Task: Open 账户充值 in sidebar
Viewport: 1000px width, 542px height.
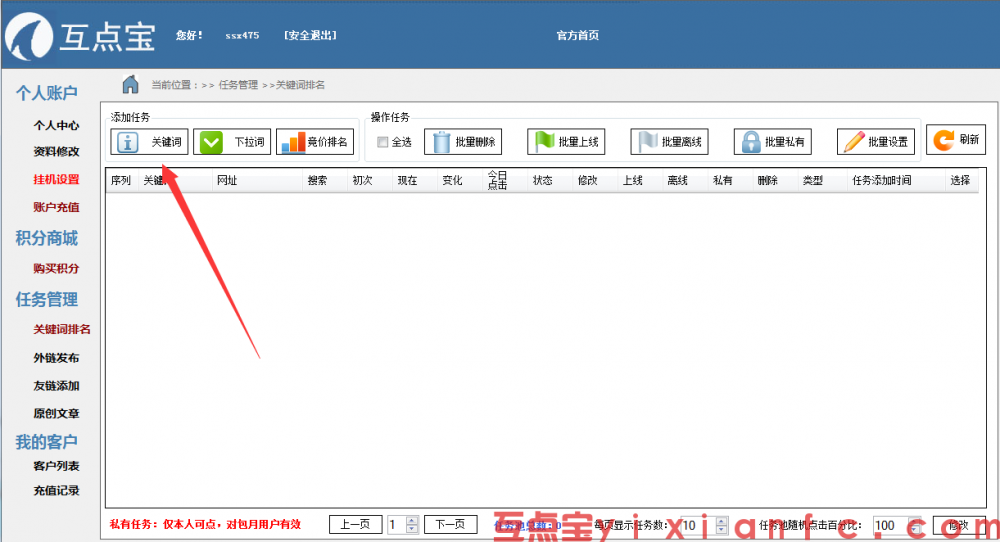Action: pos(56,207)
